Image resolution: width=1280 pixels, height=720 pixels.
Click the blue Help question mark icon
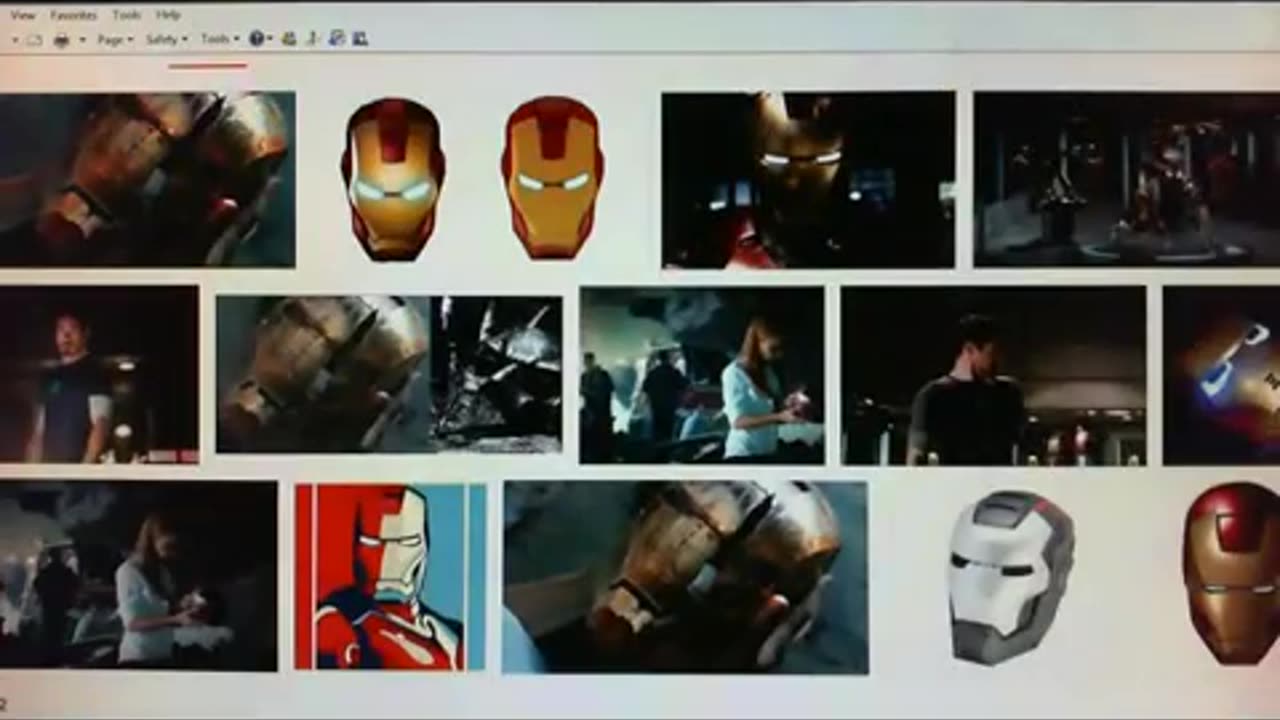[257, 39]
